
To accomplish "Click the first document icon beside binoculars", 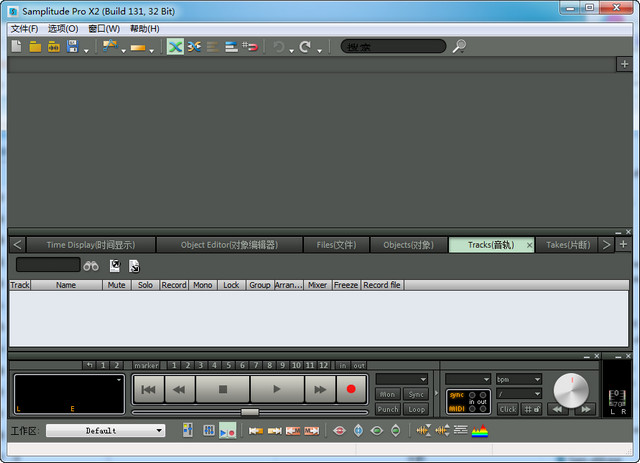I will tap(115, 266).
